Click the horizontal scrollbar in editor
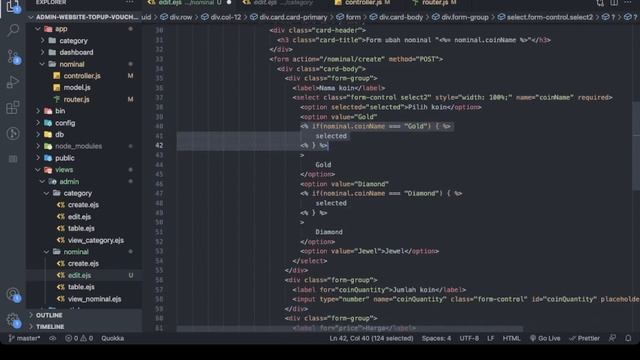640x360 pixels. pos(350,329)
